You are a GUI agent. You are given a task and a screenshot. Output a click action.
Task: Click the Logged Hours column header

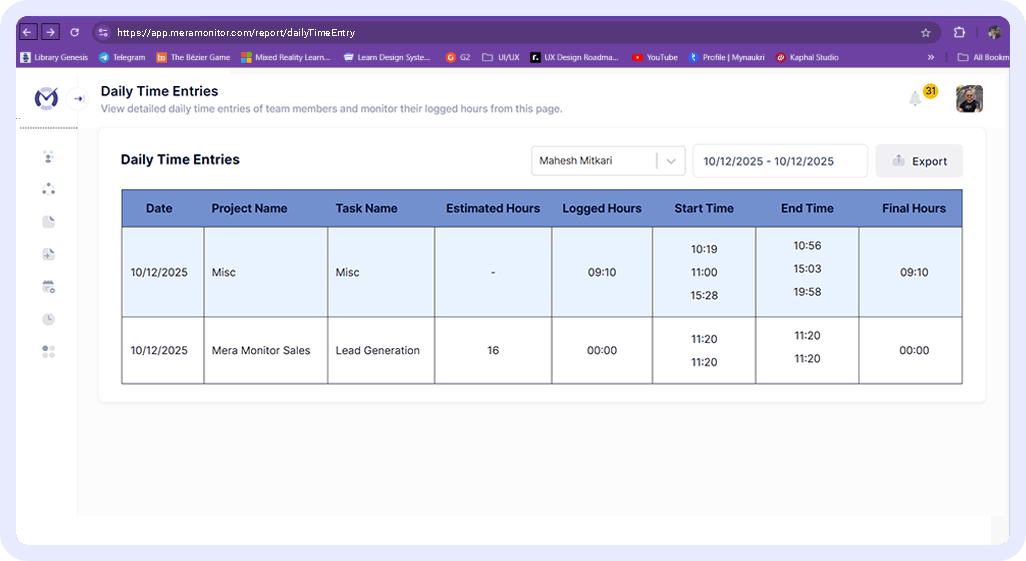click(x=601, y=209)
